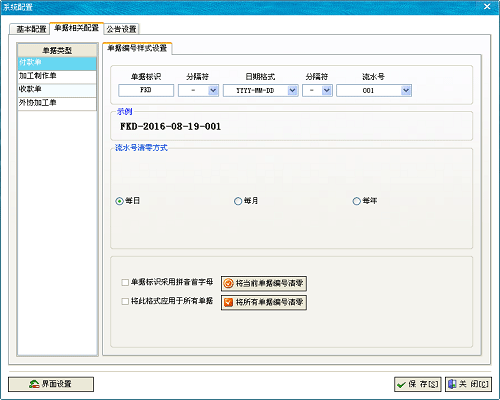Click the 单据标识 input field containing FKD
This screenshot has height=400, width=500.
pos(146,90)
